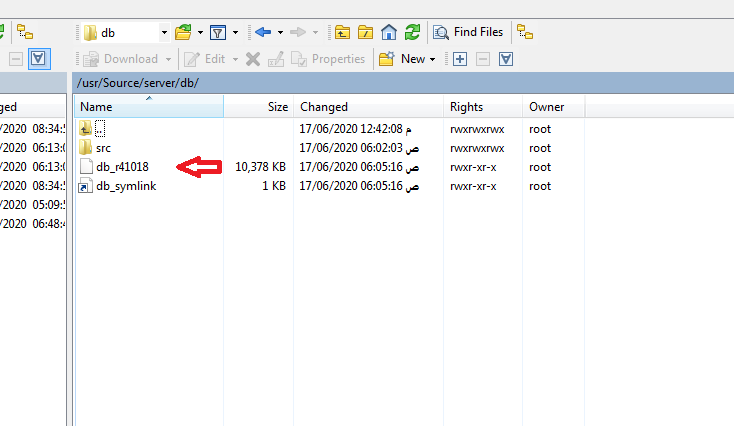Open the Properties button

pos(328,59)
